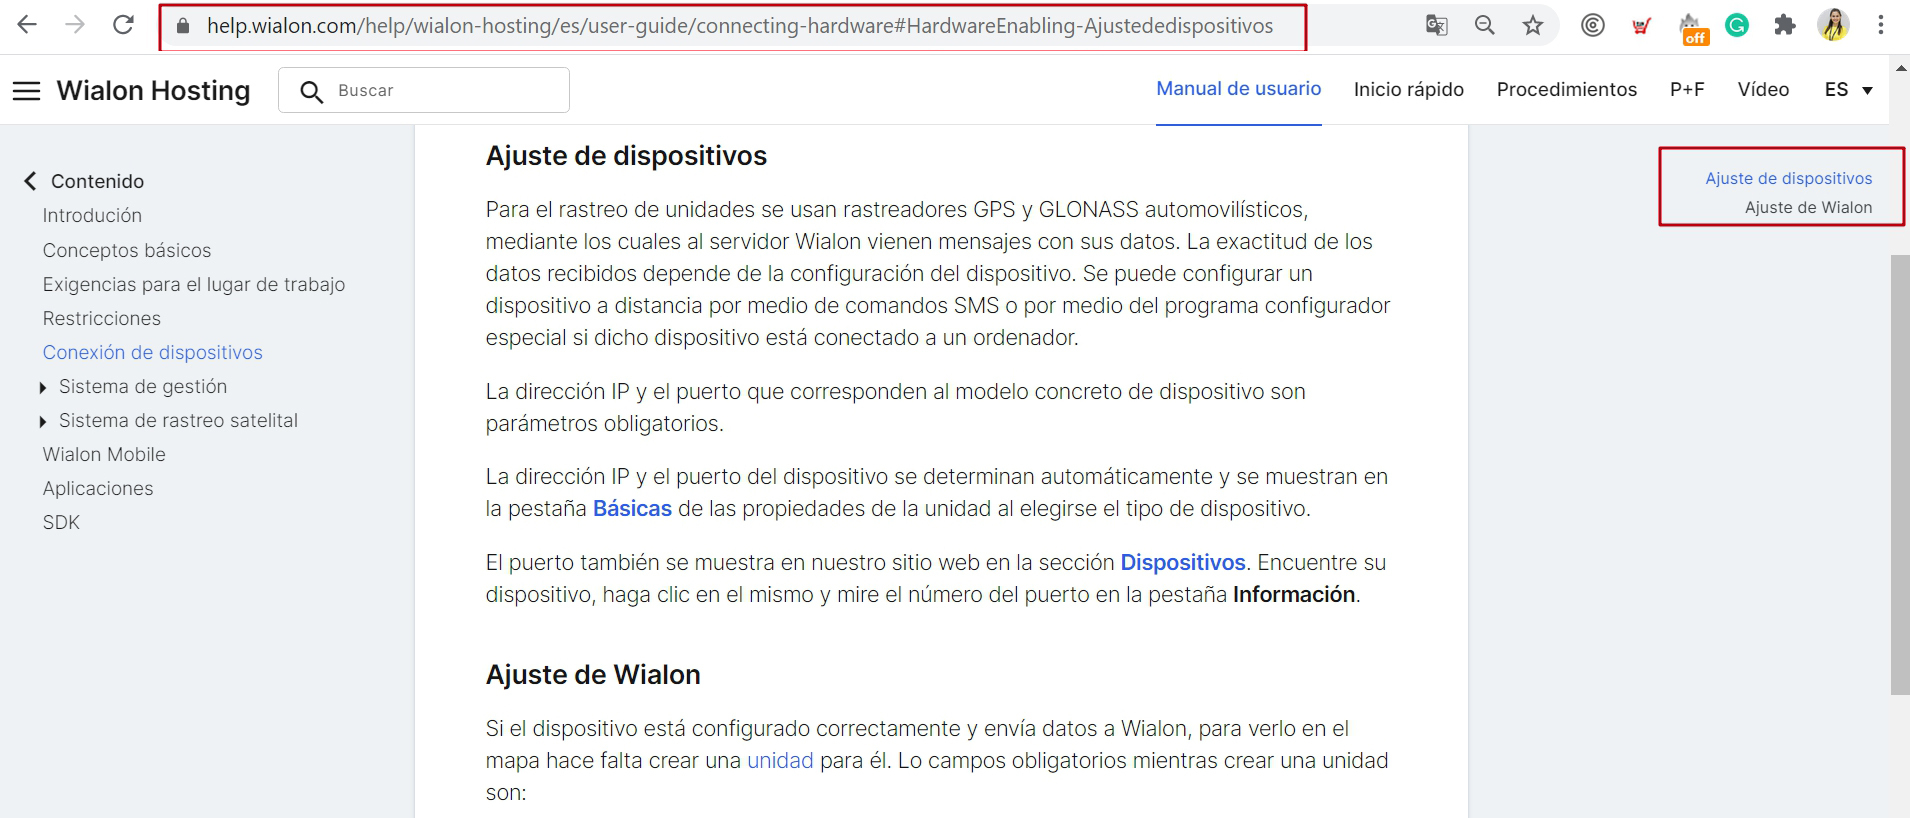Open the ES language dropdown
Image resolution: width=1910 pixels, height=818 pixels.
coord(1848,90)
